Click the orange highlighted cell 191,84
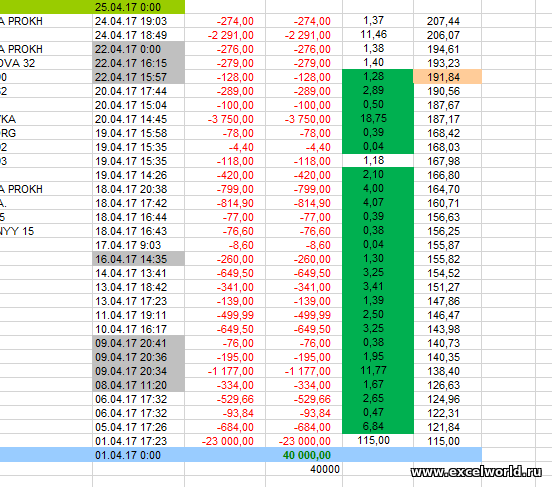This screenshot has height=487, width=552. (447, 77)
